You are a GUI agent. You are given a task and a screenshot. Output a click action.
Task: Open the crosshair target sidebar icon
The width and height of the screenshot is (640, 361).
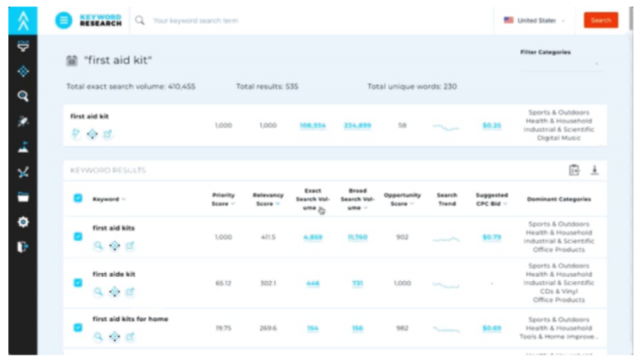(23, 71)
